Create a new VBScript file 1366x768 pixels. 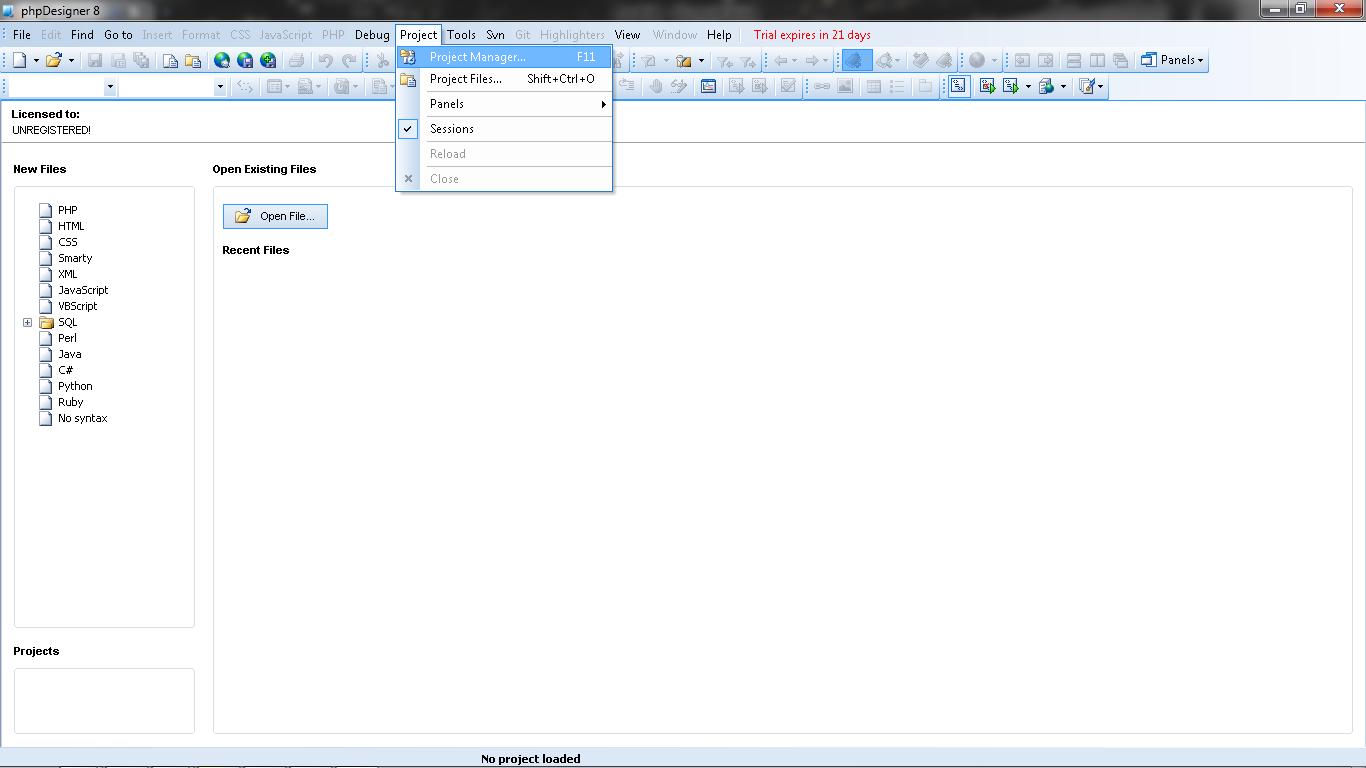(78, 306)
